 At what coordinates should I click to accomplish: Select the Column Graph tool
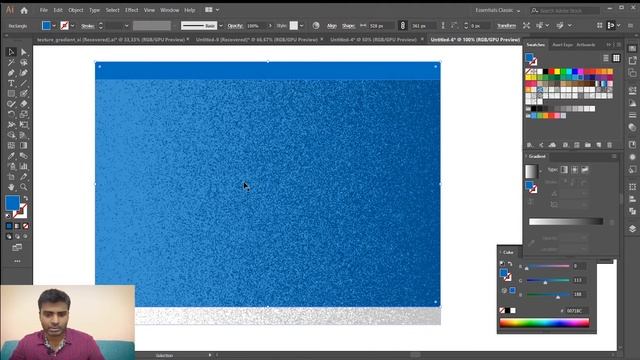pyautogui.click(x=24, y=166)
